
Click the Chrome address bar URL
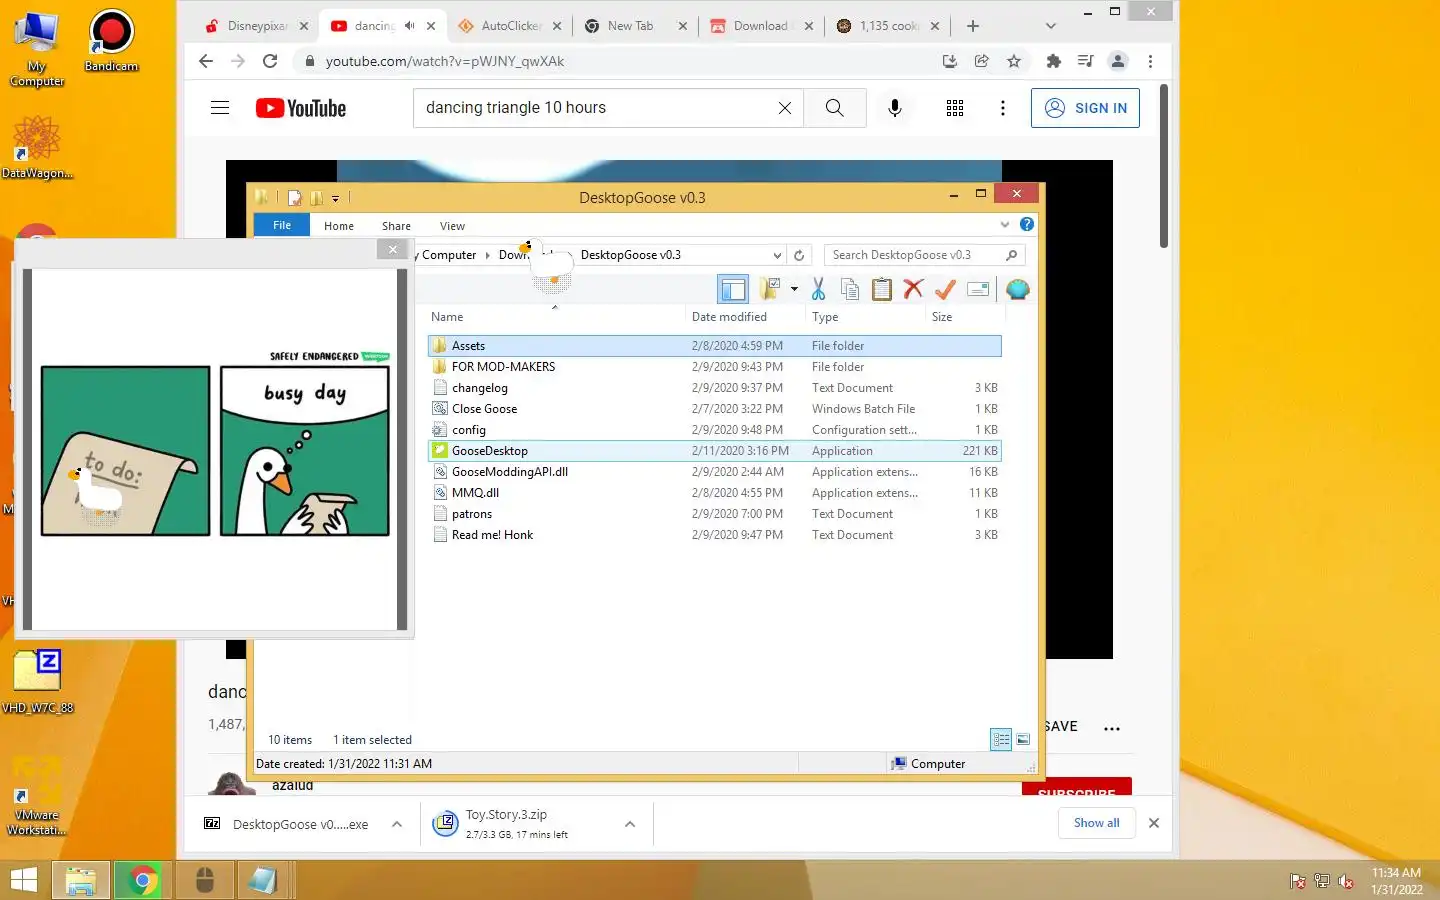[x=445, y=61]
